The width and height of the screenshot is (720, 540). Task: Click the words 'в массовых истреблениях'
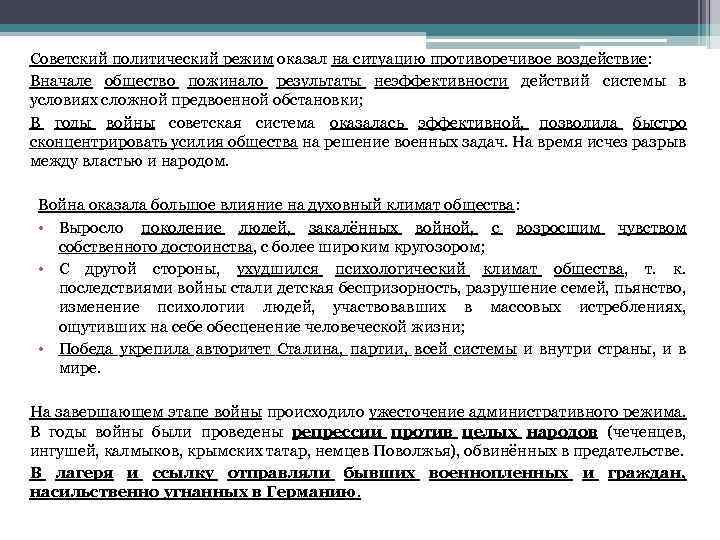pyautogui.click(x=574, y=308)
